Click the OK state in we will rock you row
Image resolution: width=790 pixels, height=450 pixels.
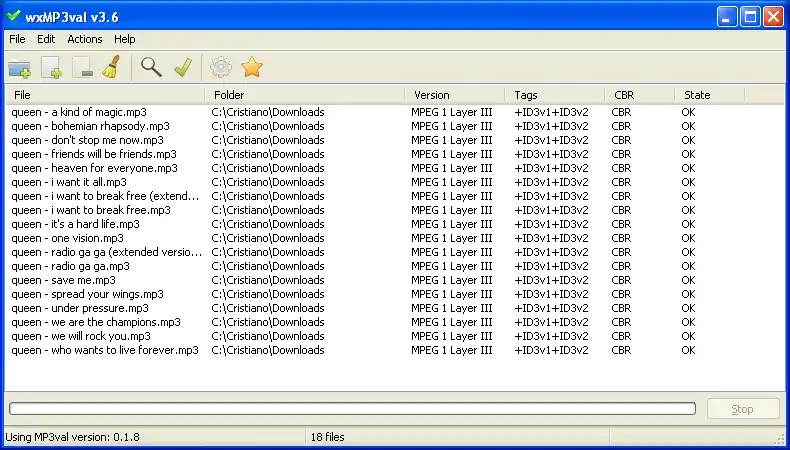coord(688,336)
